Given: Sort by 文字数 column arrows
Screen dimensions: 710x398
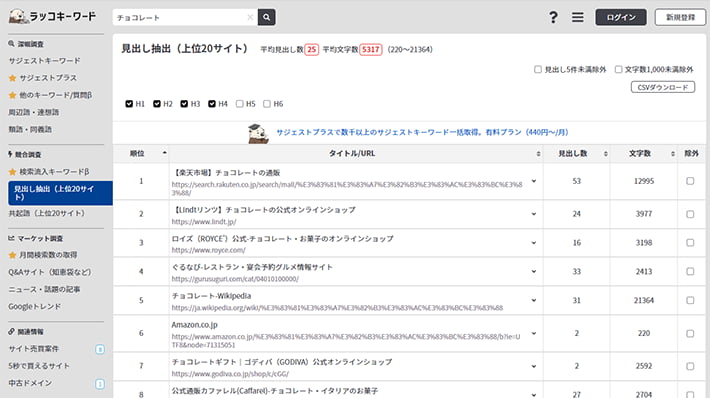Looking at the screenshot, I should click(672, 154).
